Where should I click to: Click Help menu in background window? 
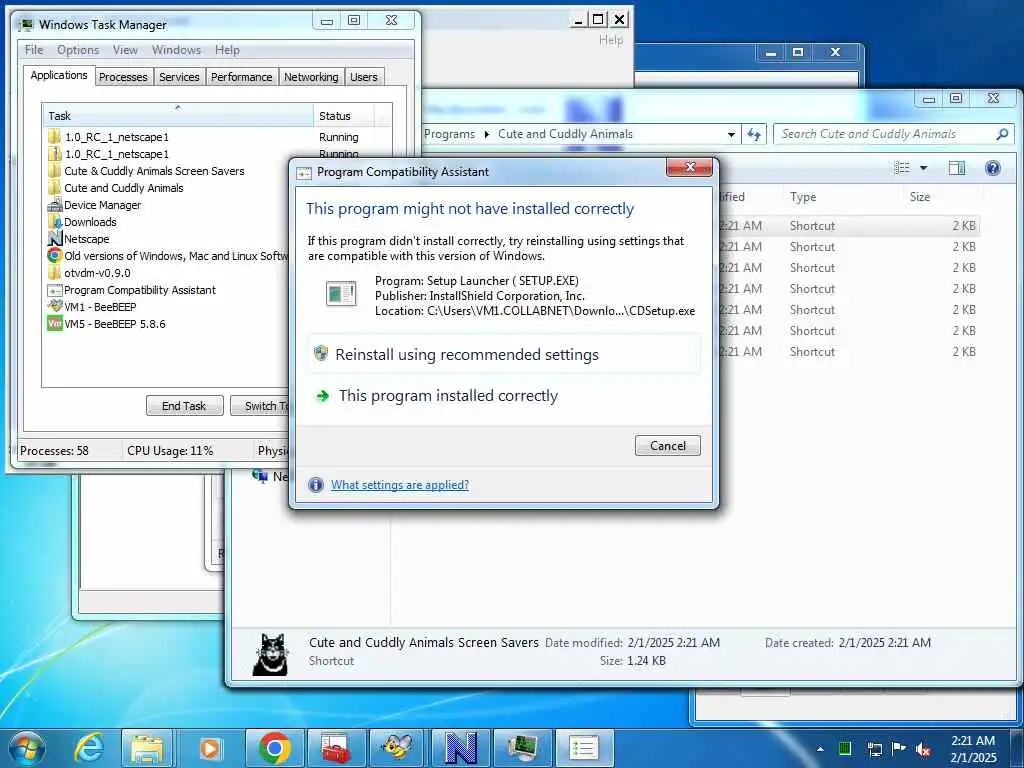(611, 40)
